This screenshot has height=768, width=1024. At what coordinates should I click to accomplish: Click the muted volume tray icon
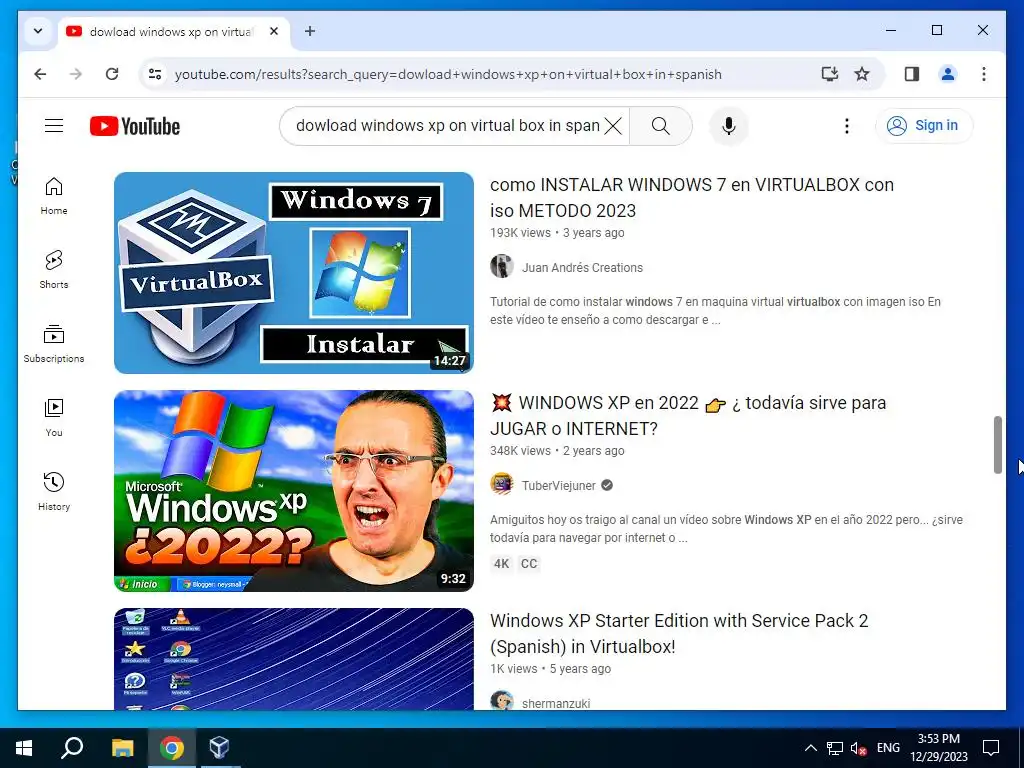pyautogui.click(x=858, y=748)
